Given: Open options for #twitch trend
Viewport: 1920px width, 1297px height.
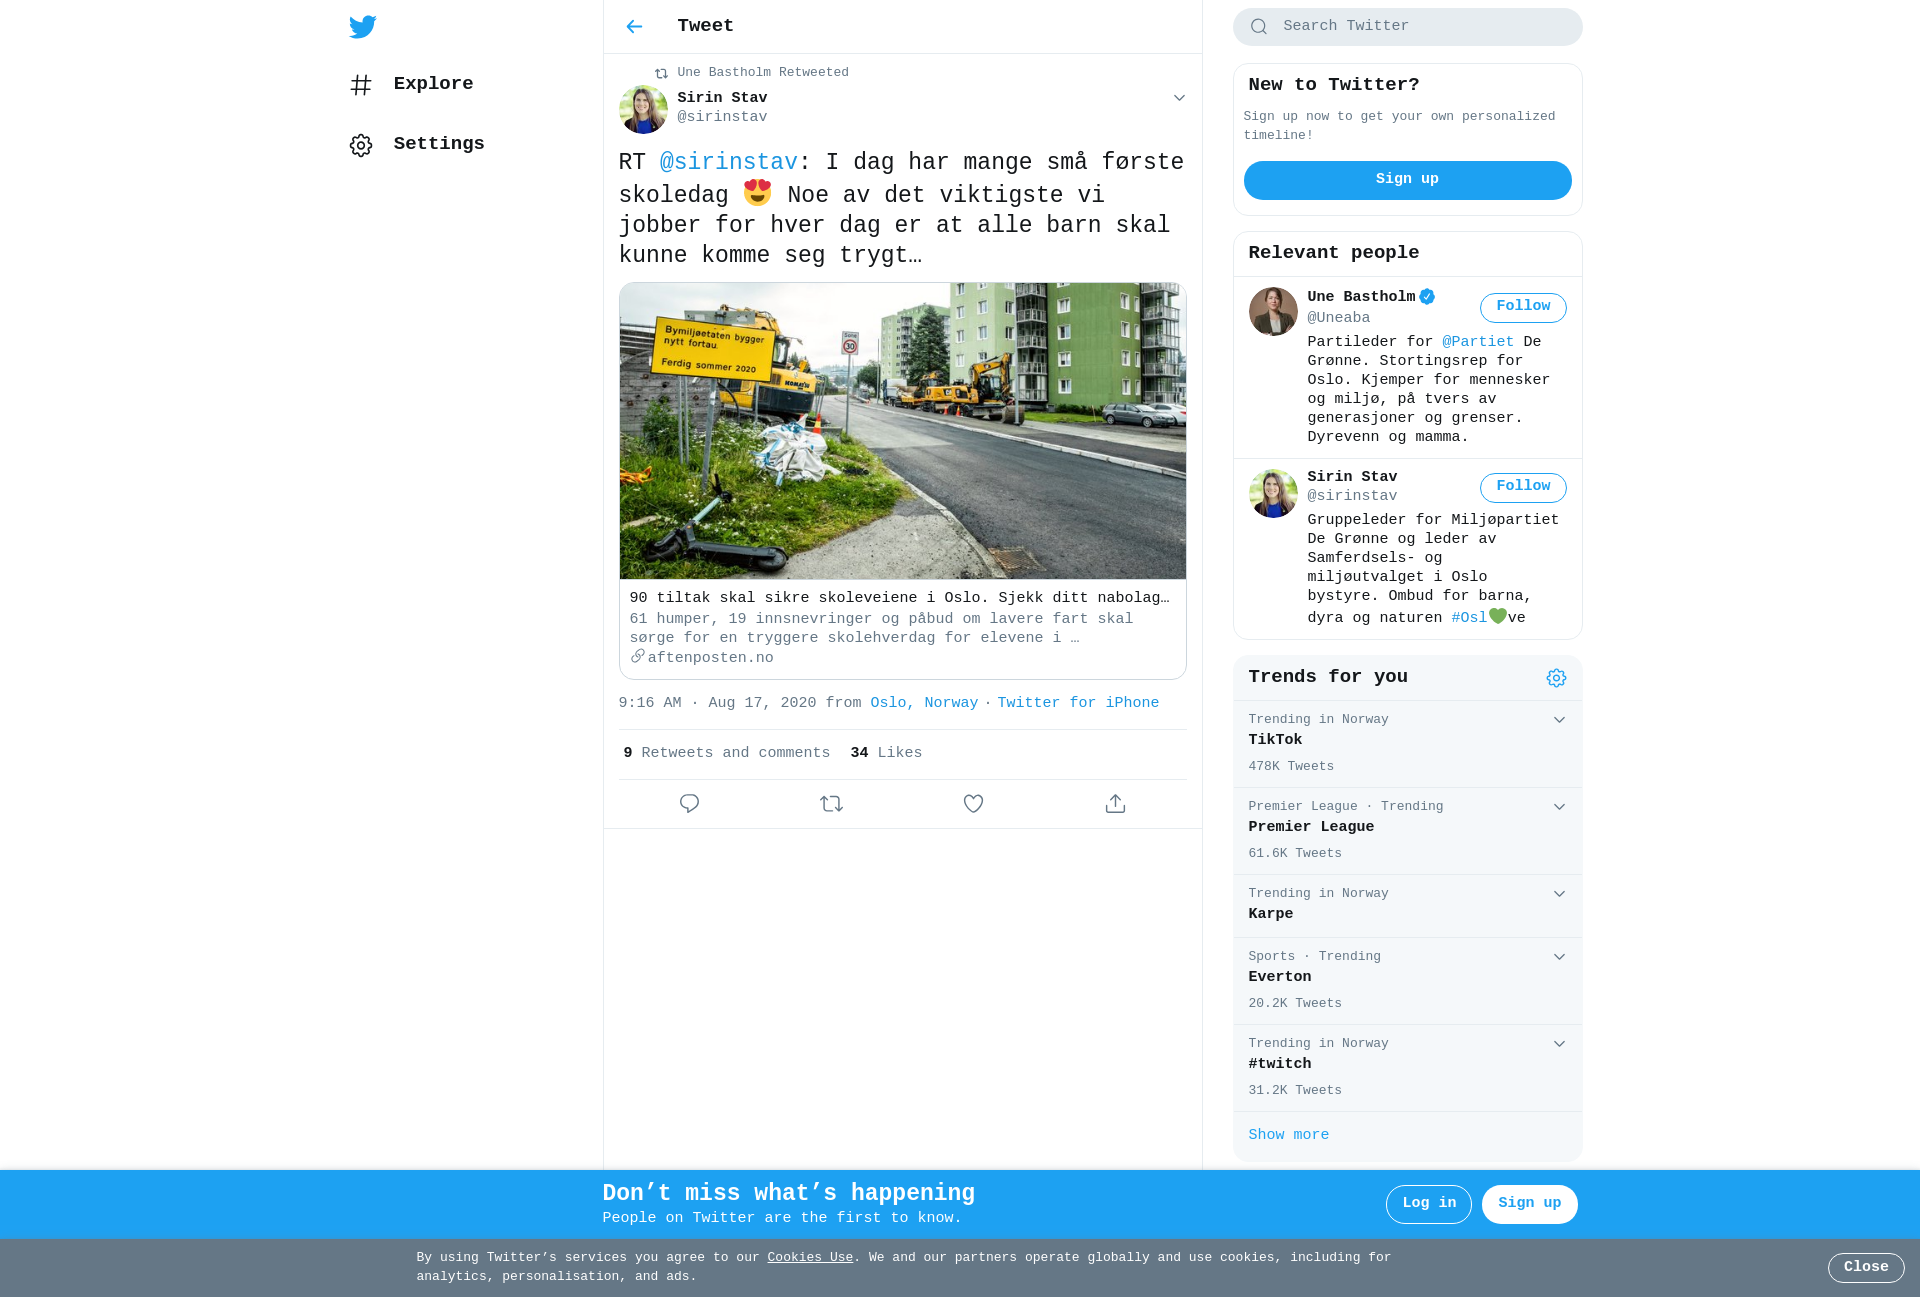Looking at the screenshot, I should click(x=1559, y=1044).
